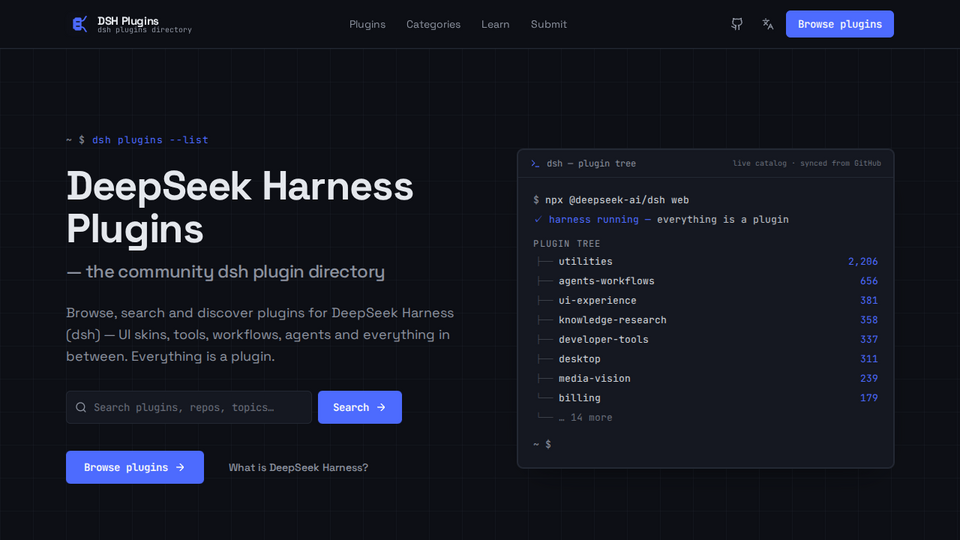Click the magnifier icon in search field
The height and width of the screenshot is (540, 960).
[81, 407]
